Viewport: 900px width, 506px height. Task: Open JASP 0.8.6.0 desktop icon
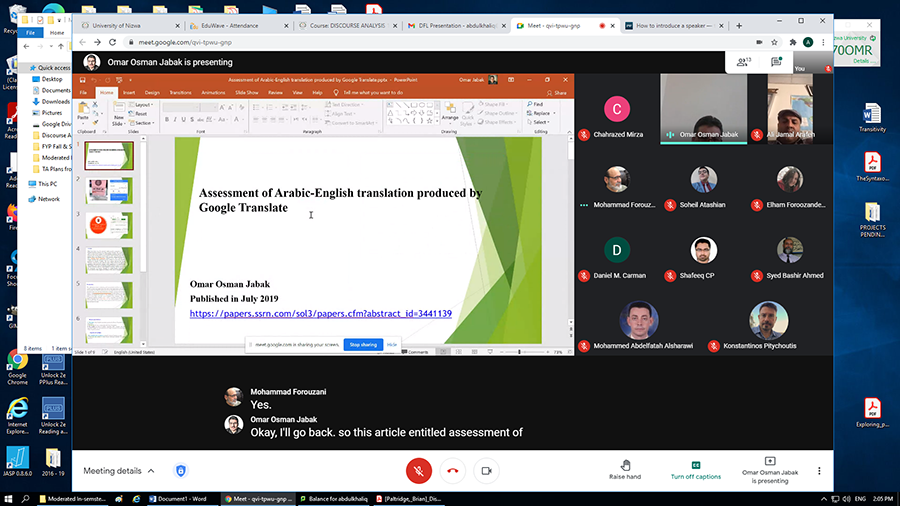[17, 462]
